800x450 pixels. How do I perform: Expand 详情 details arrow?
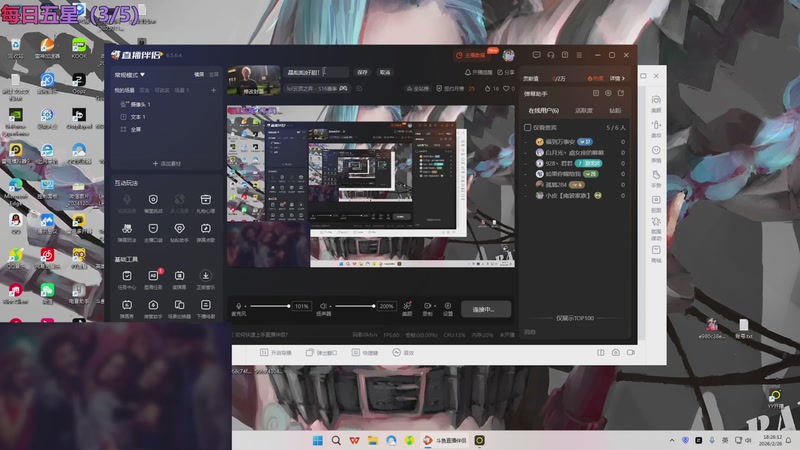(x=617, y=79)
